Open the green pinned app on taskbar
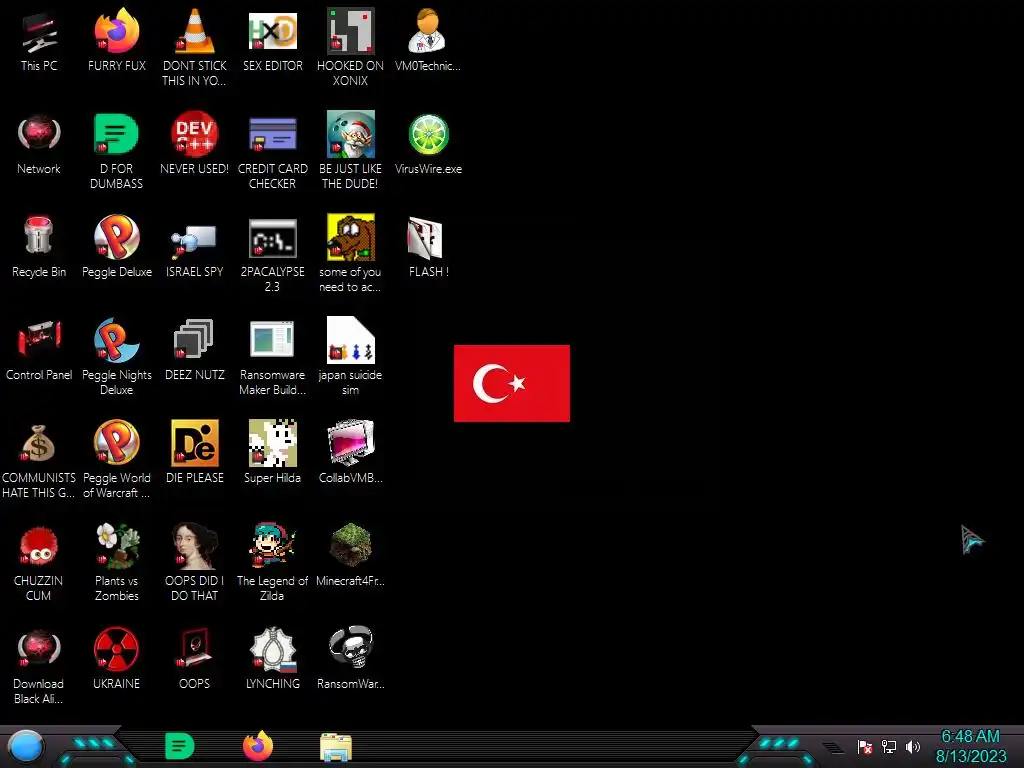This screenshot has height=768, width=1024. 180,746
